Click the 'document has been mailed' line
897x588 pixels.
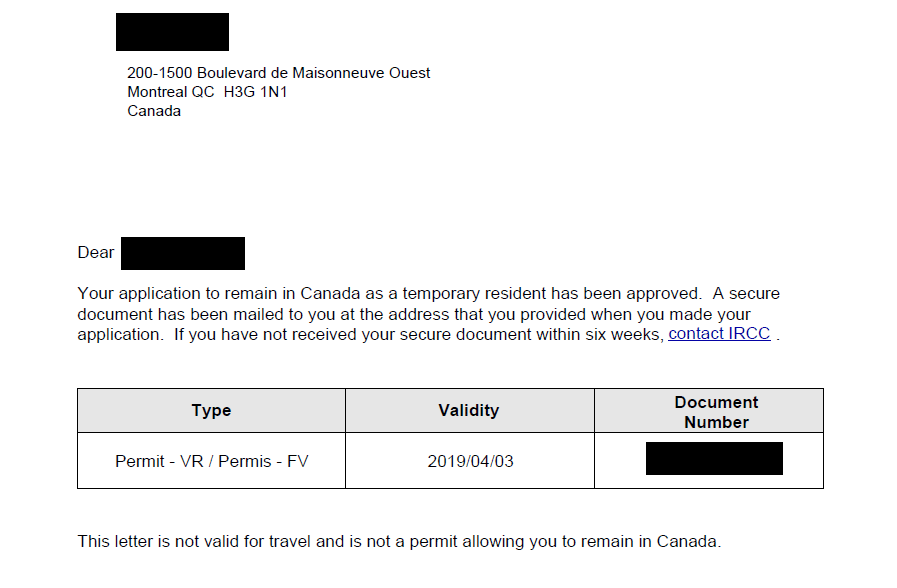point(414,314)
